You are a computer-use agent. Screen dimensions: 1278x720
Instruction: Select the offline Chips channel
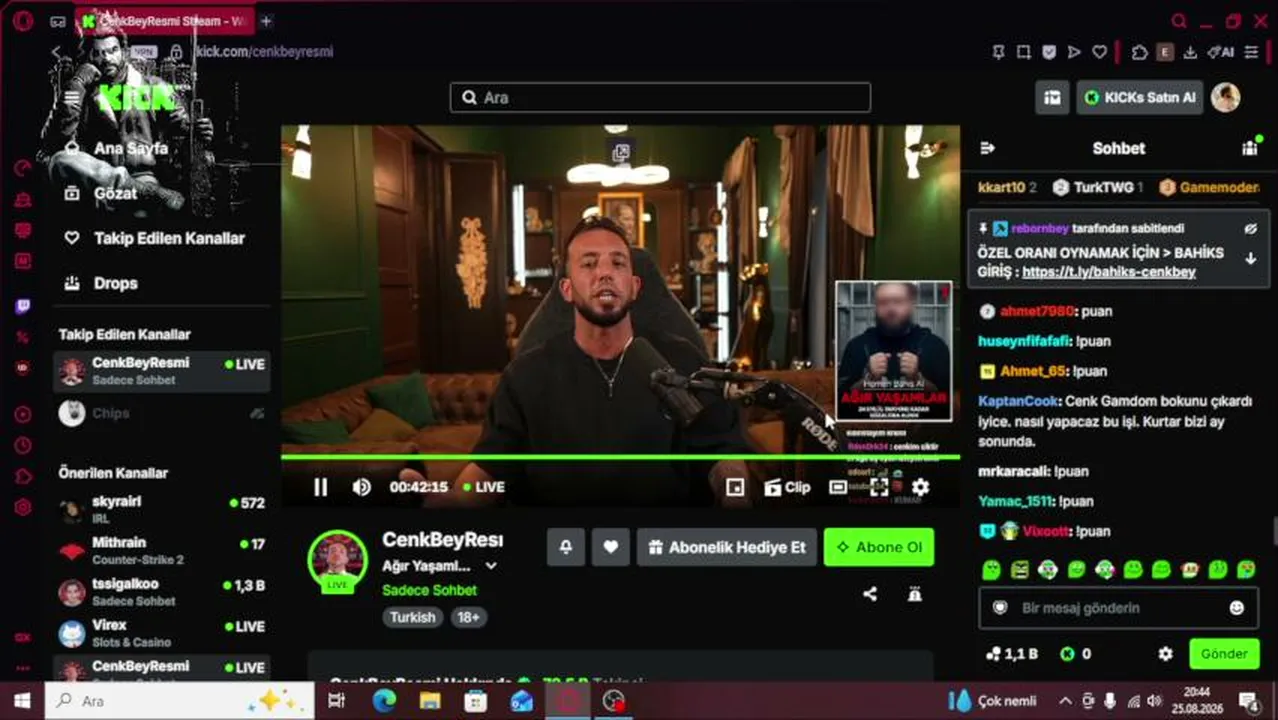tap(161, 413)
